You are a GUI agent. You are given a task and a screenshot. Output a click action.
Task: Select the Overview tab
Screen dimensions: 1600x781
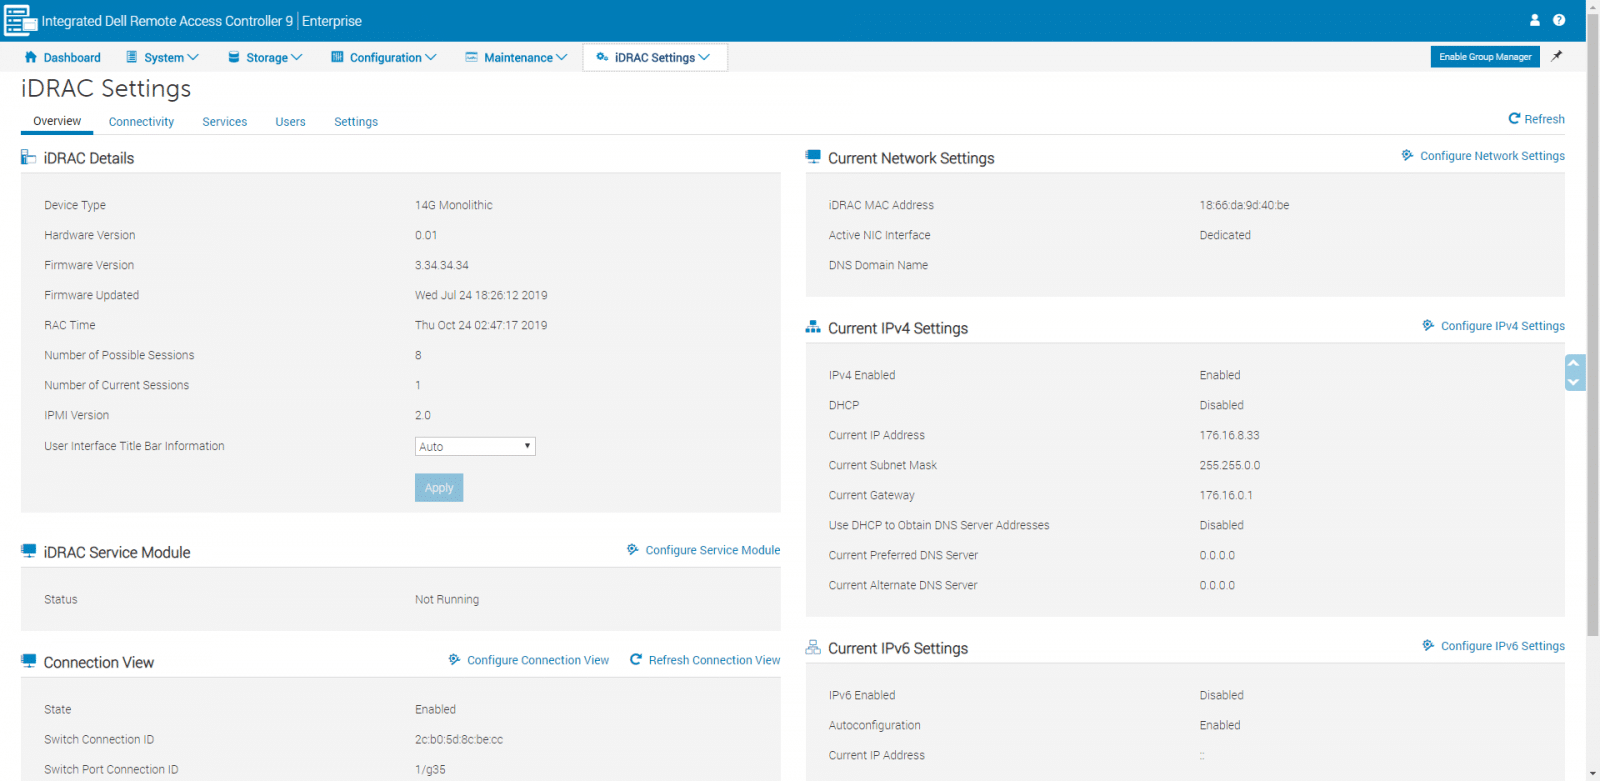(57, 121)
